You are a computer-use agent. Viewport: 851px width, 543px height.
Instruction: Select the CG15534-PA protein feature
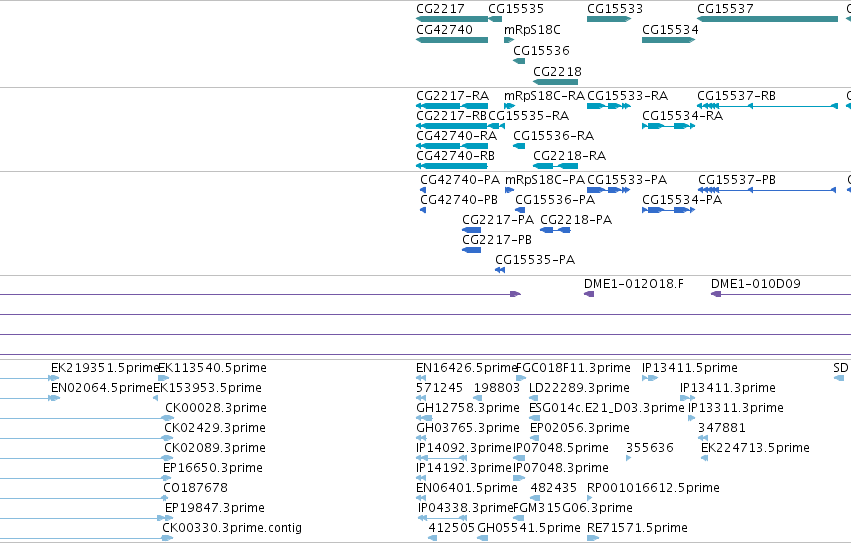click(669, 210)
